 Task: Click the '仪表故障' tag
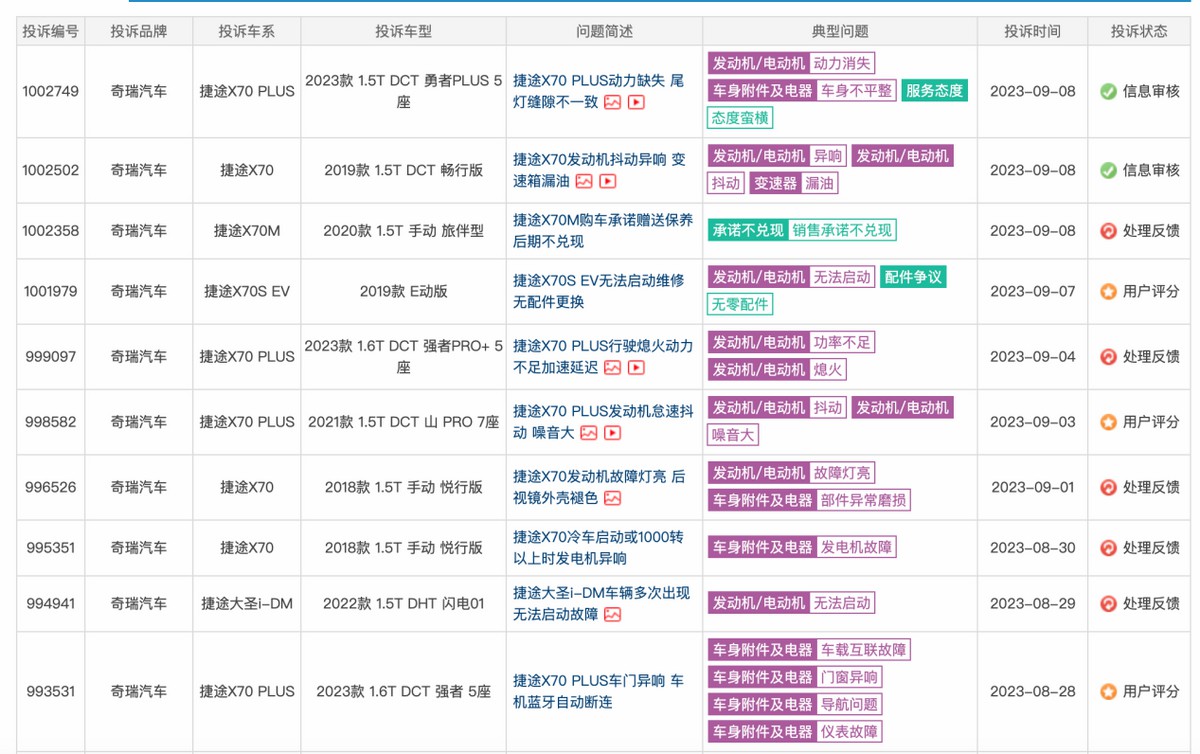(x=850, y=731)
